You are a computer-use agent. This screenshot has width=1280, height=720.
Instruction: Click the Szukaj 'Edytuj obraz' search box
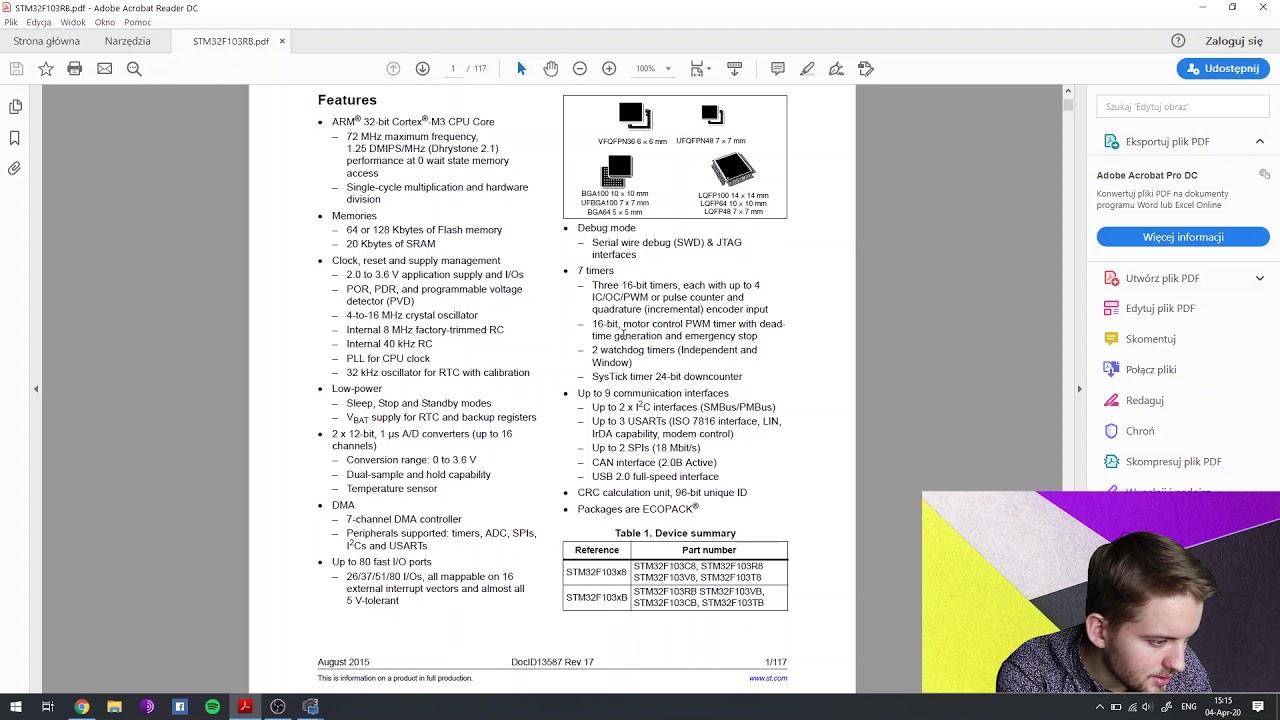tap(1183, 107)
